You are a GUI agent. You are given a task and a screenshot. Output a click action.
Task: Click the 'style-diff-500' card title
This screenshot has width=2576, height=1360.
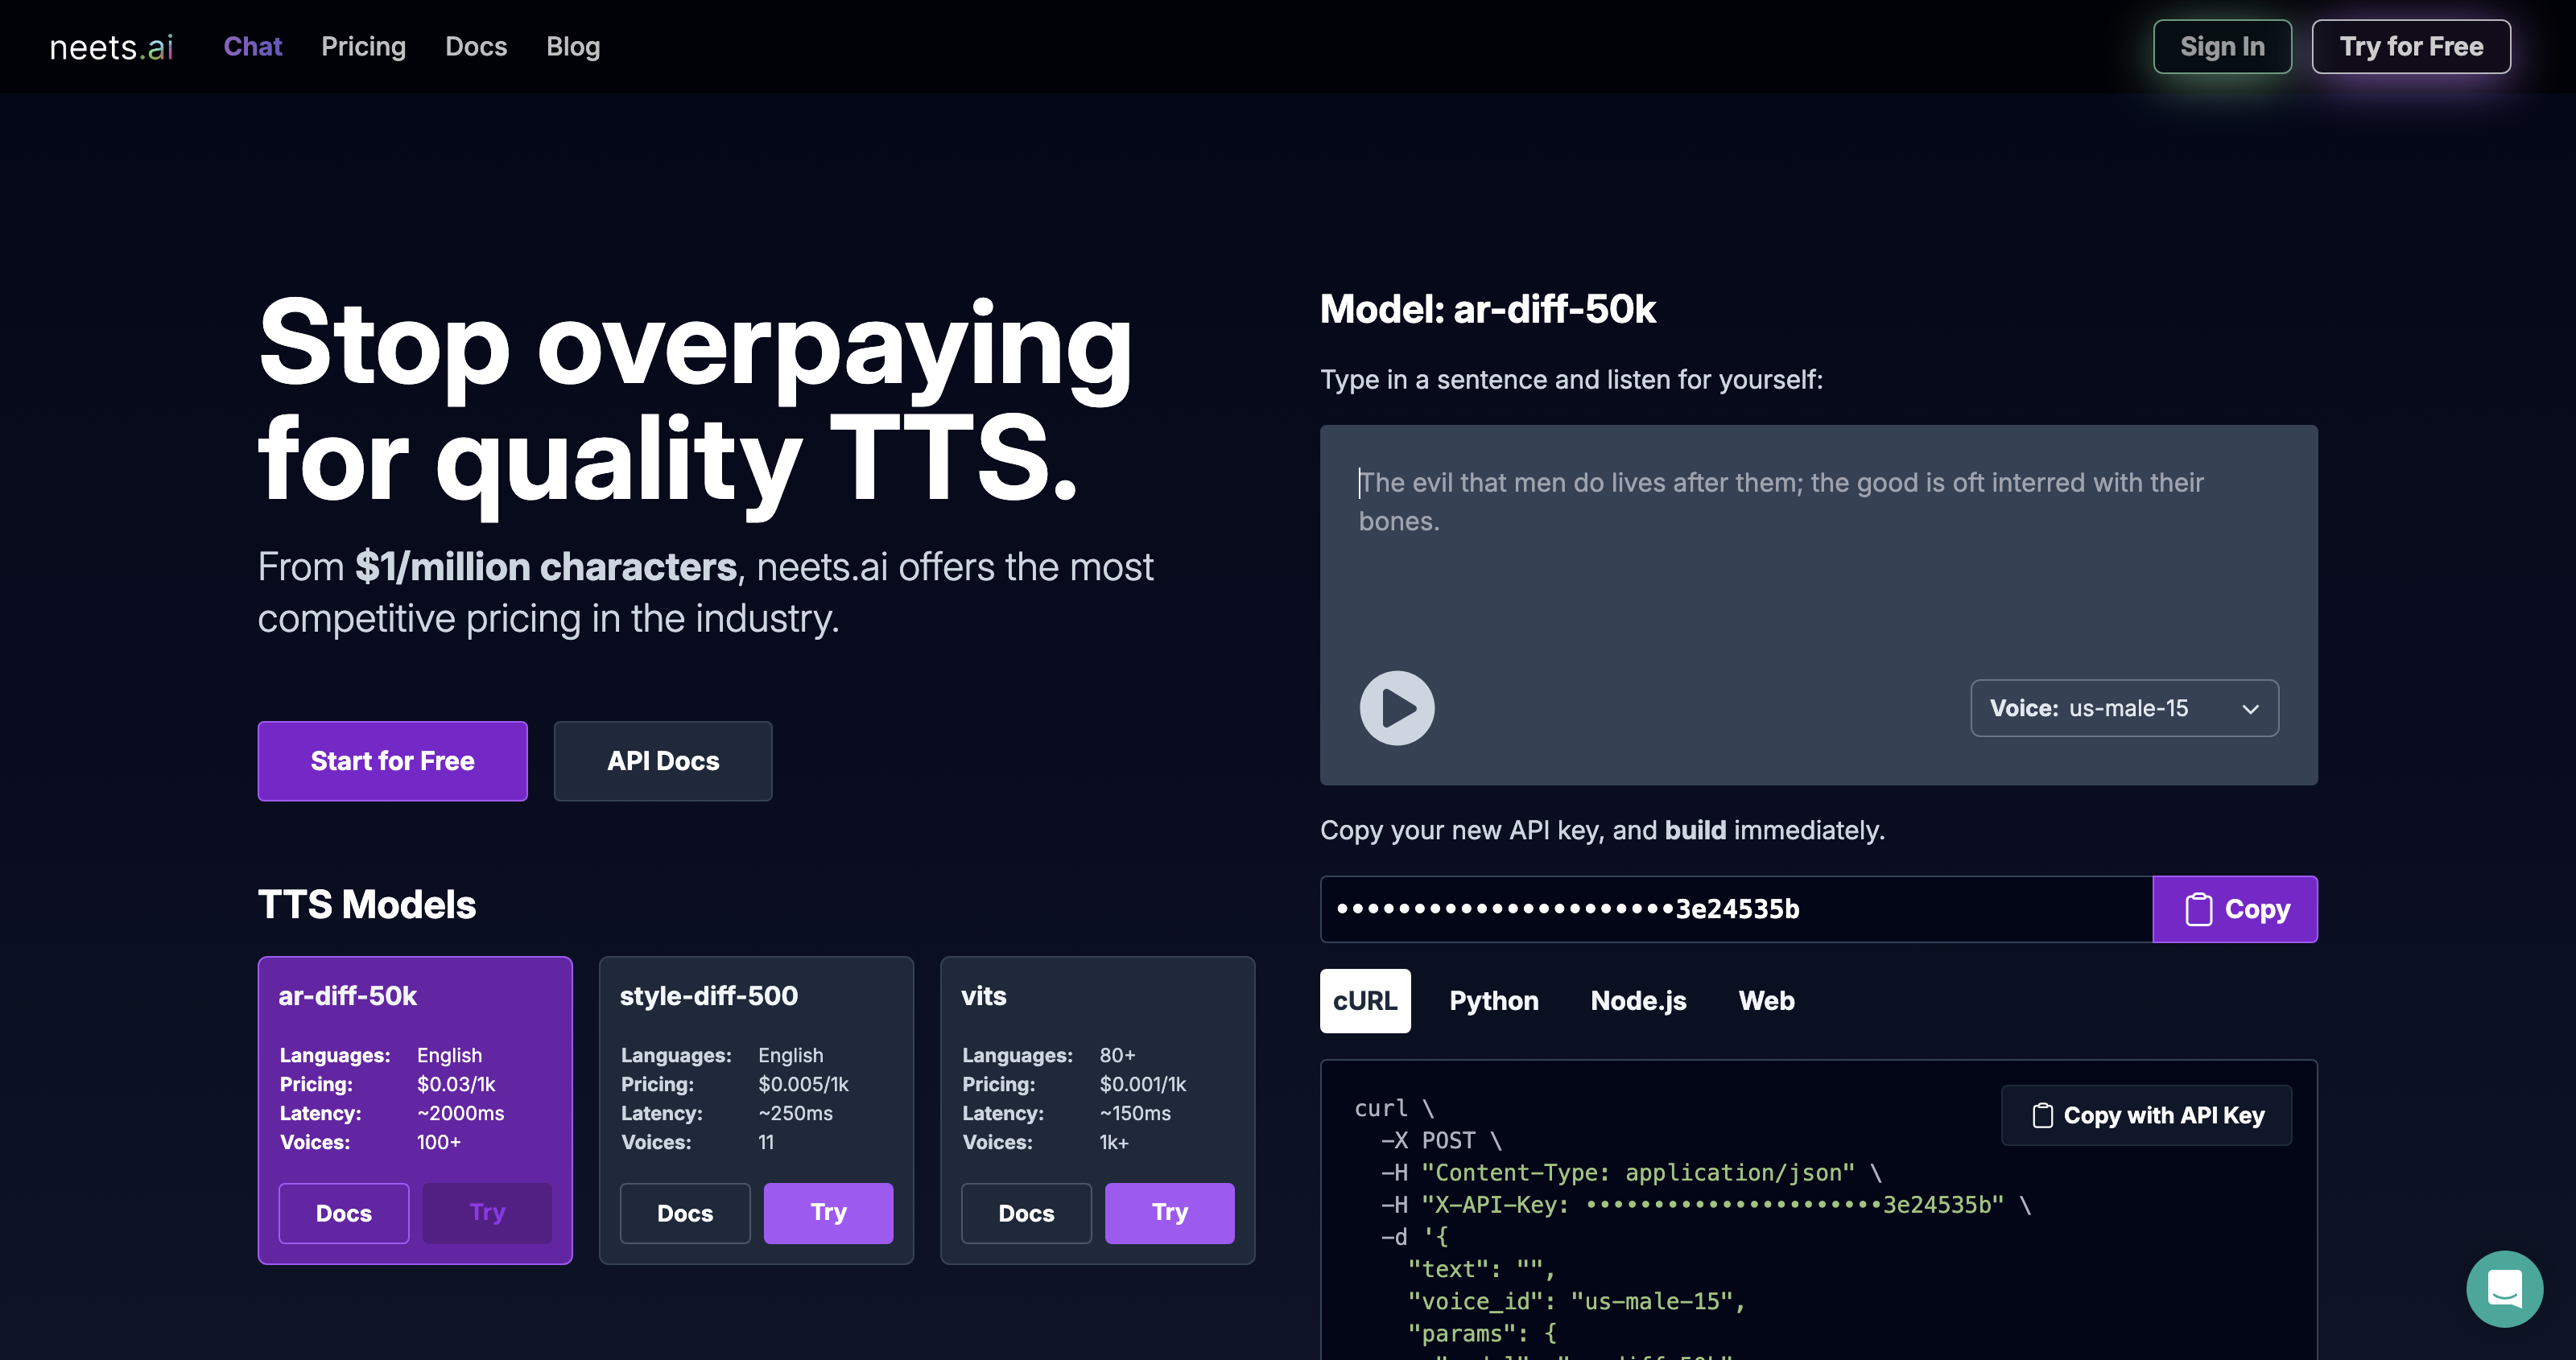[709, 996]
